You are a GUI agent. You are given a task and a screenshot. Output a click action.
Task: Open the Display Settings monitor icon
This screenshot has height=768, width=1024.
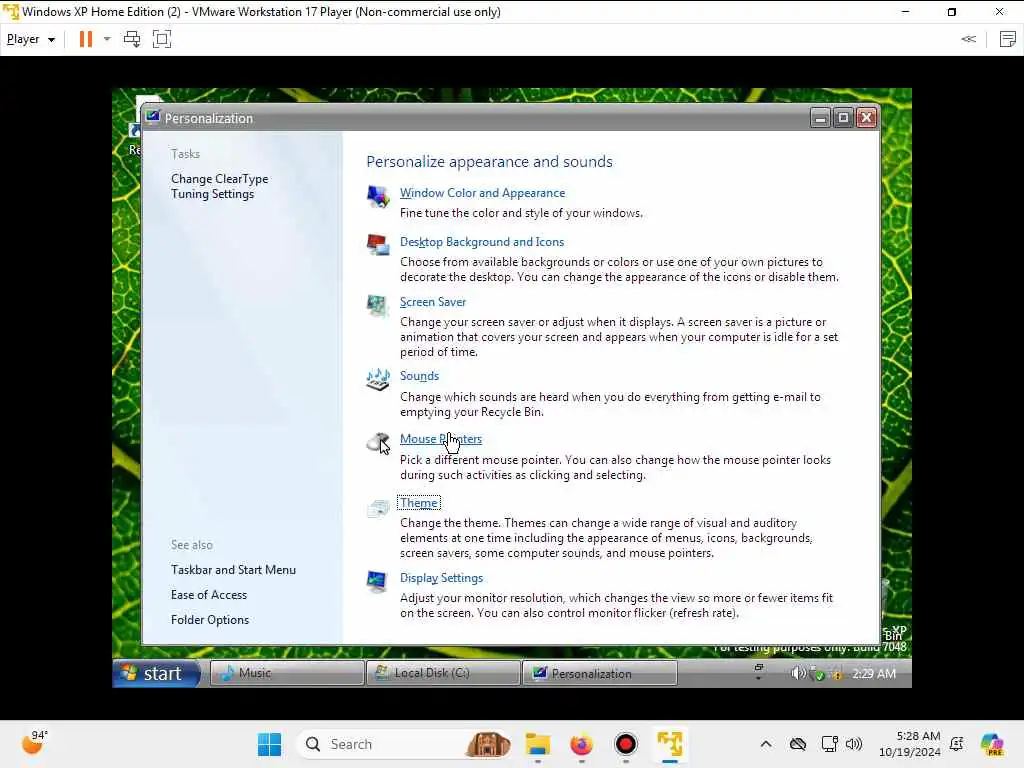click(377, 581)
